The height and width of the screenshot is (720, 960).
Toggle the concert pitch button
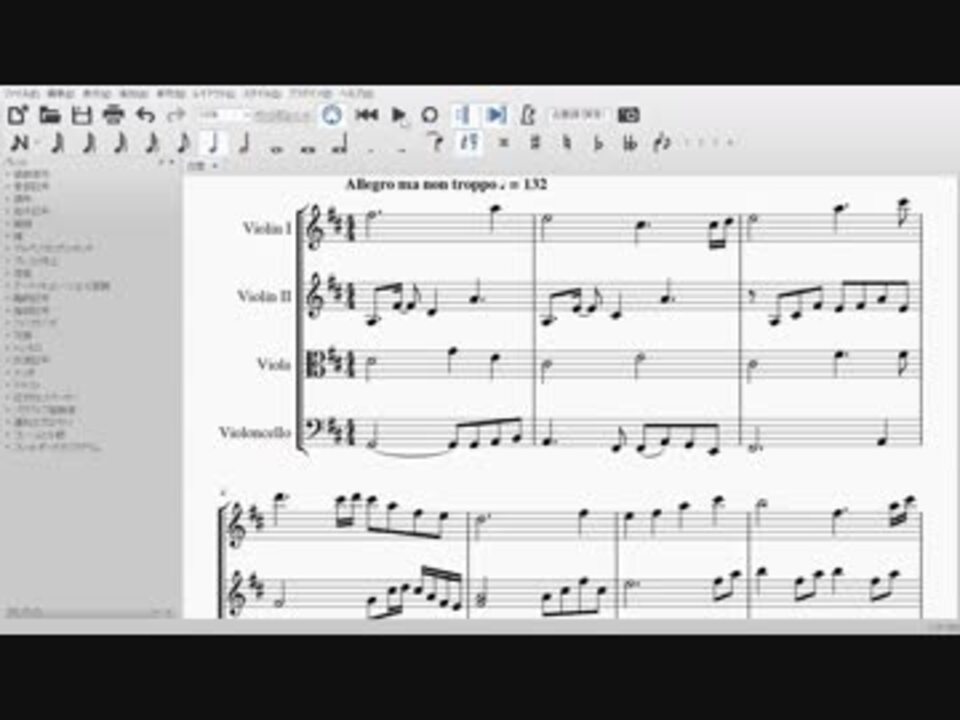[x=577, y=115]
